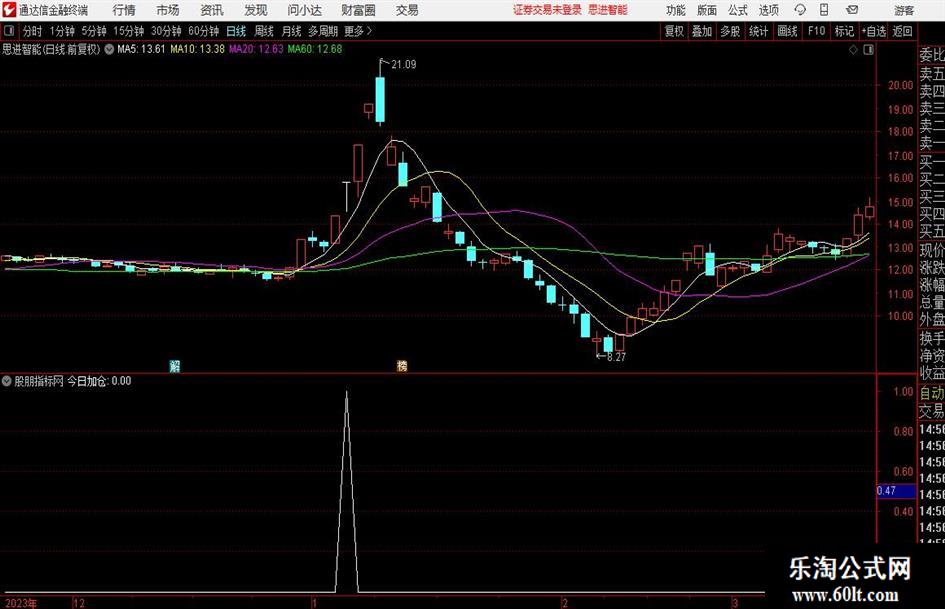945x609 pixels.
Task: Select the 日线 daily chart tab
Action: [236, 31]
